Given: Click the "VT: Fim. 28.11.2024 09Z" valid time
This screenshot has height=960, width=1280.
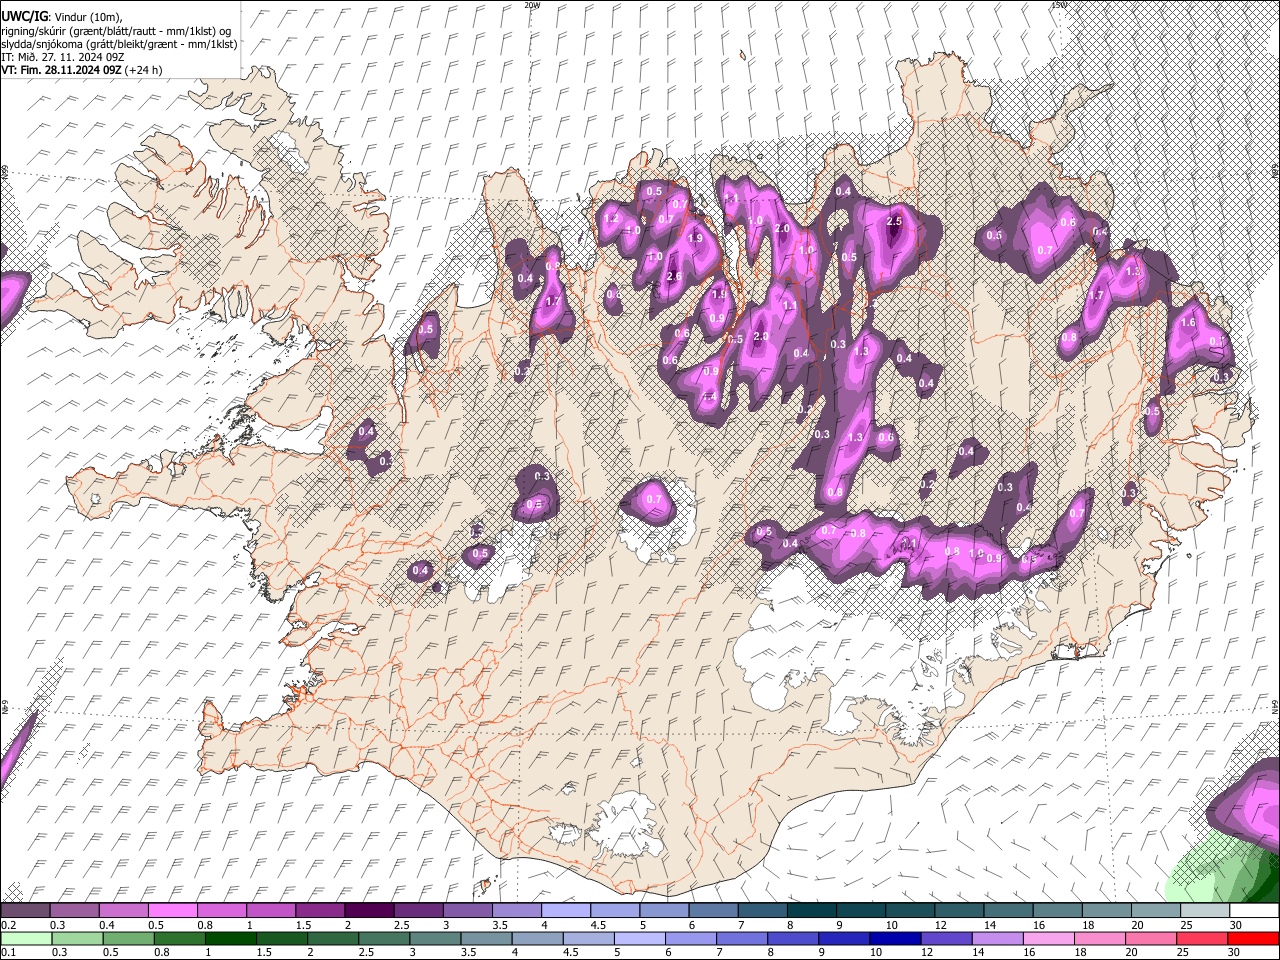Looking at the screenshot, I should tap(62, 70).
